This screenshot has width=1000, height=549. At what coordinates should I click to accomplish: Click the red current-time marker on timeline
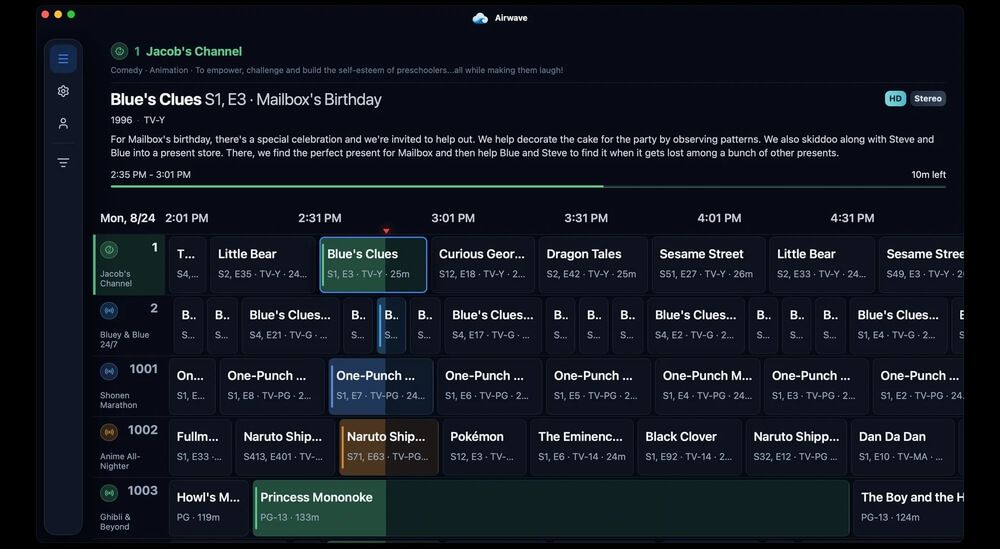[386, 231]
